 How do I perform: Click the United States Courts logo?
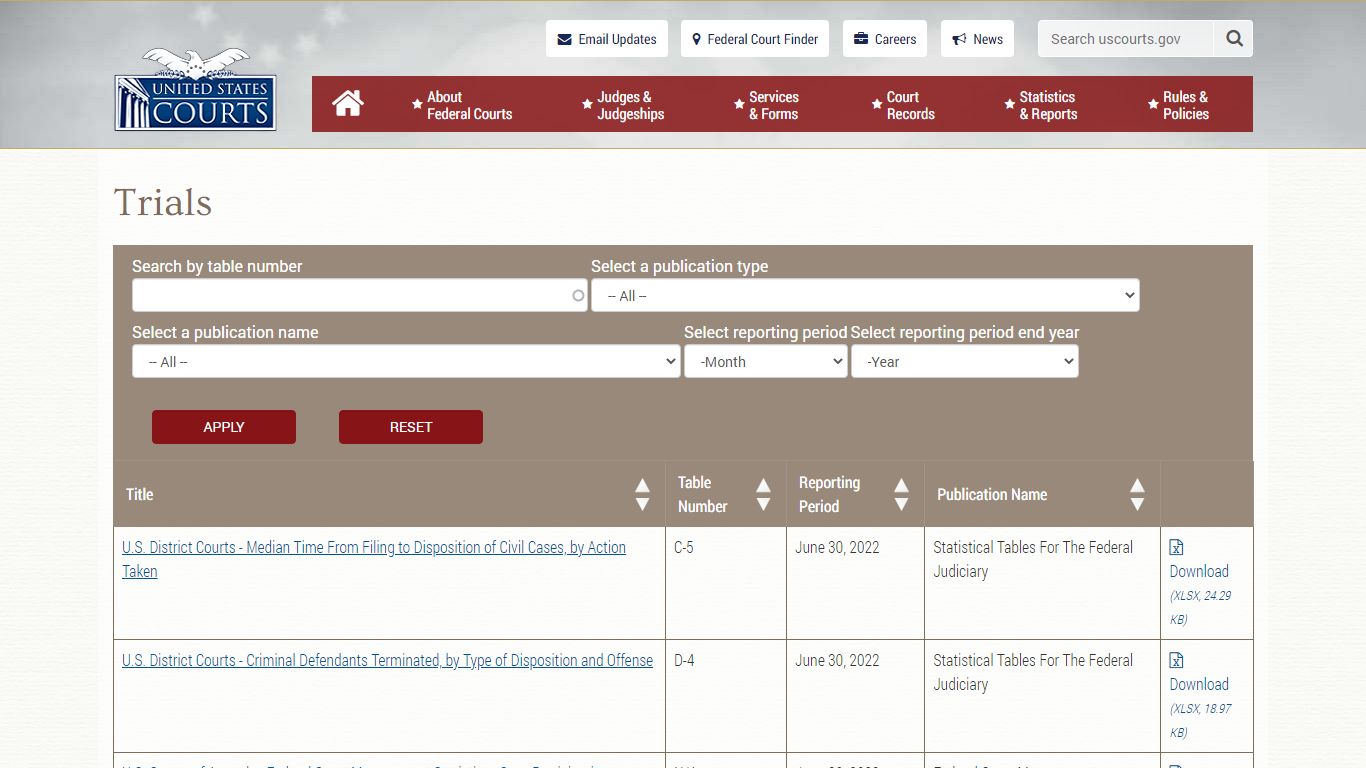click(x=196, y=90)
